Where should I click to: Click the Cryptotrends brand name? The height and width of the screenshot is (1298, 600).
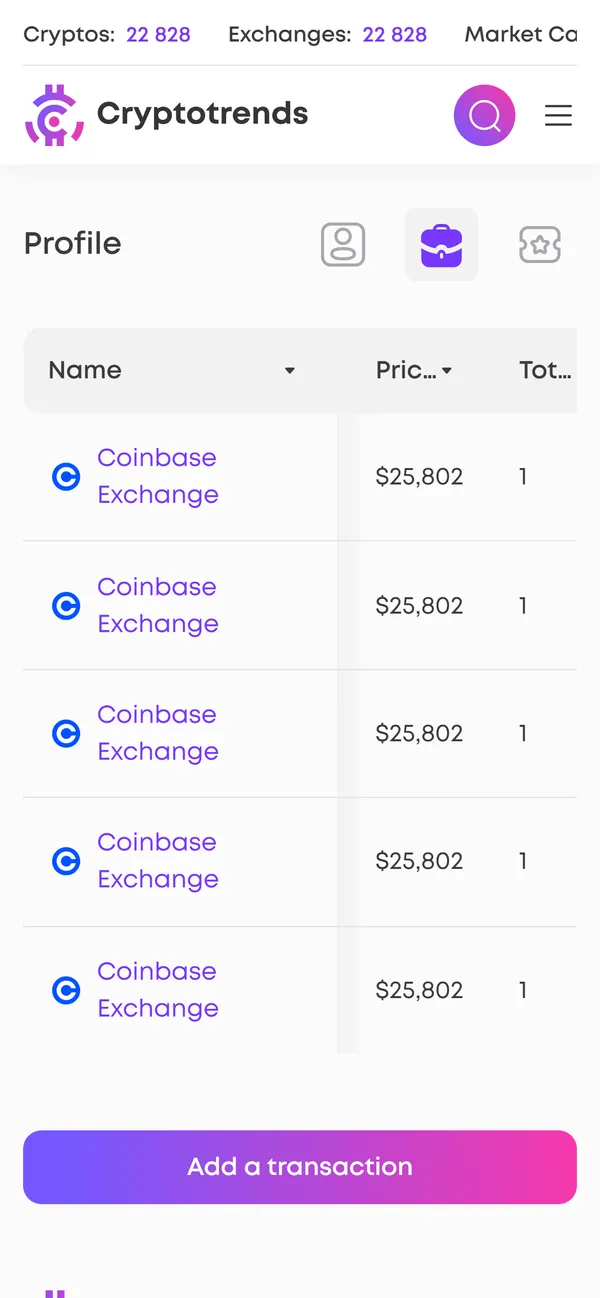pyautogui.click(x=203, y=114)
